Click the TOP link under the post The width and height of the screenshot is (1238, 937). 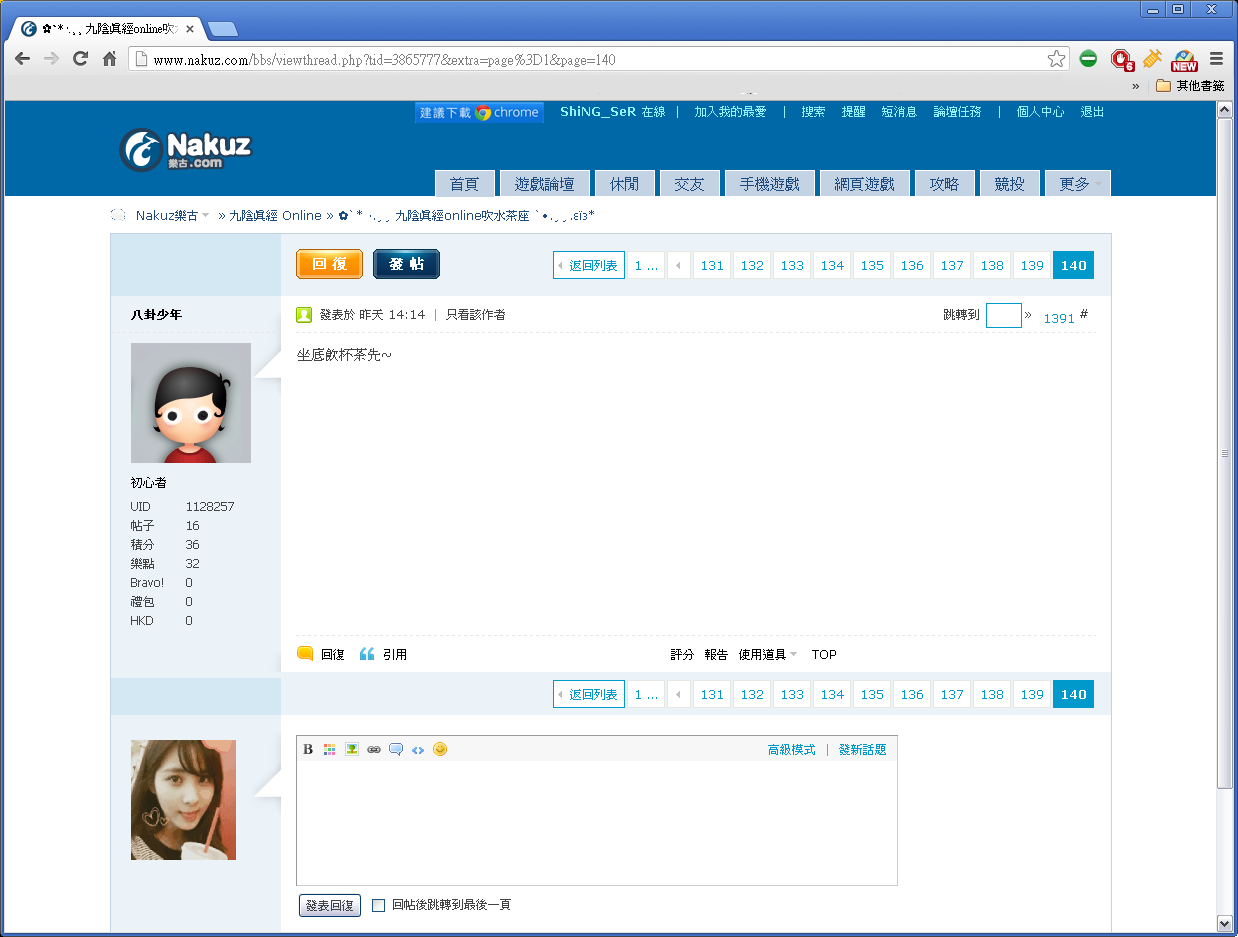coord(824,655)
